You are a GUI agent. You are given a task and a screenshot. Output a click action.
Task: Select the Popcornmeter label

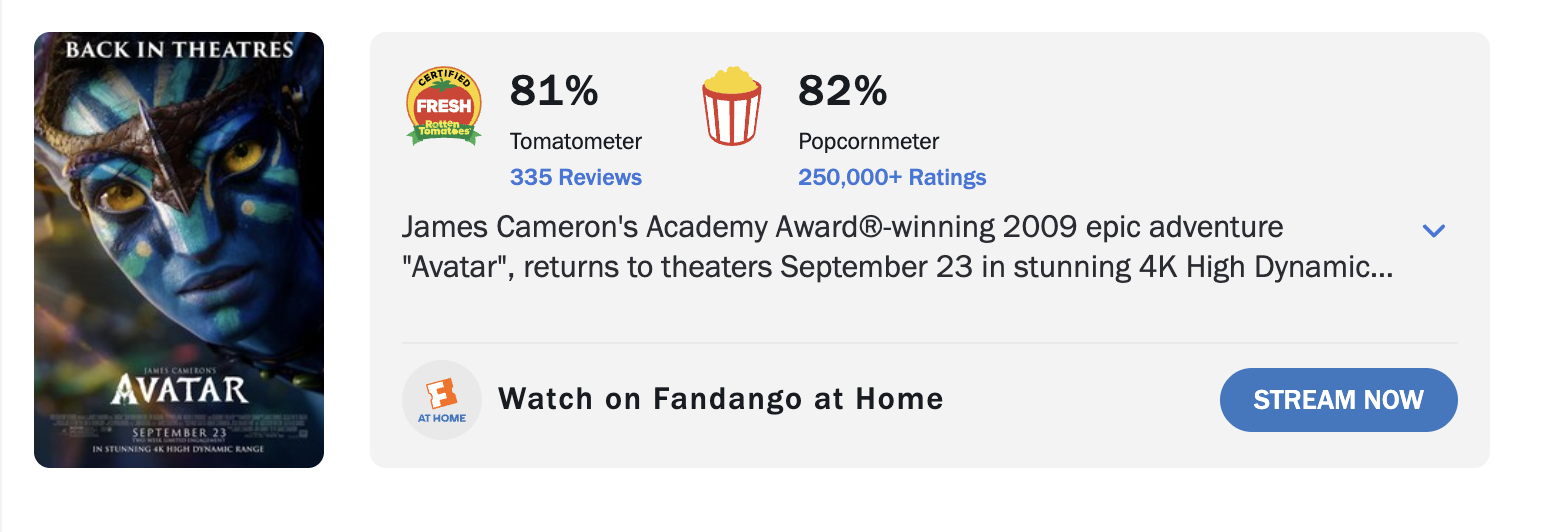(x=869, y=141)
